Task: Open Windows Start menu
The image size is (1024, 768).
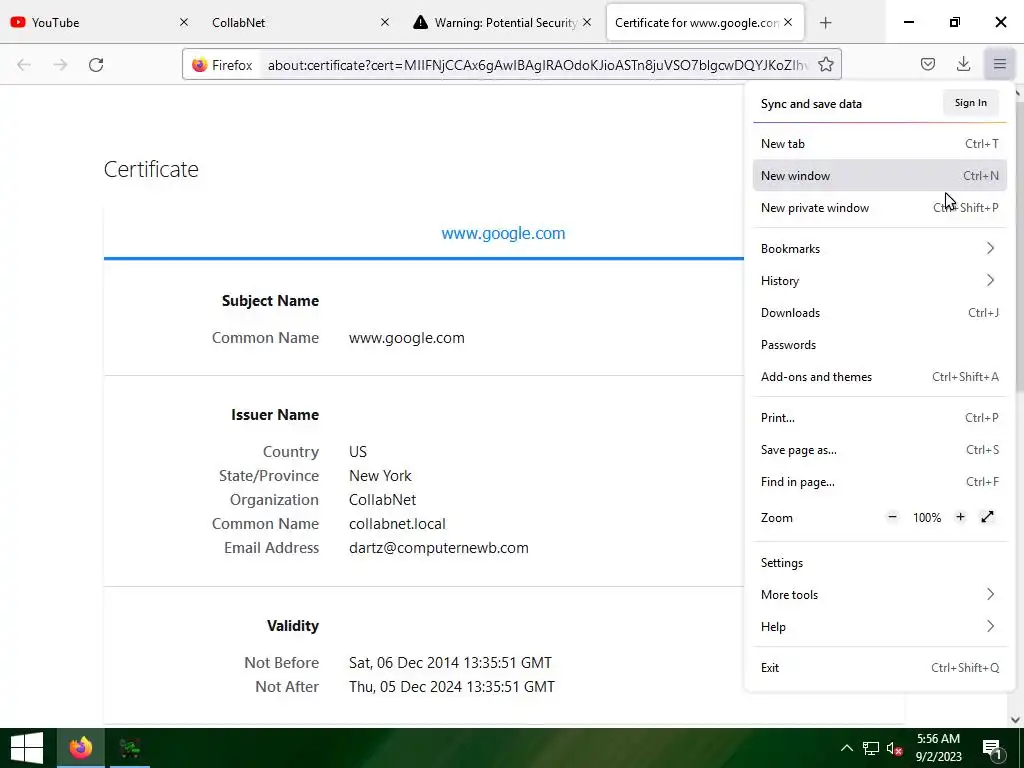Action: pos(27,748)
